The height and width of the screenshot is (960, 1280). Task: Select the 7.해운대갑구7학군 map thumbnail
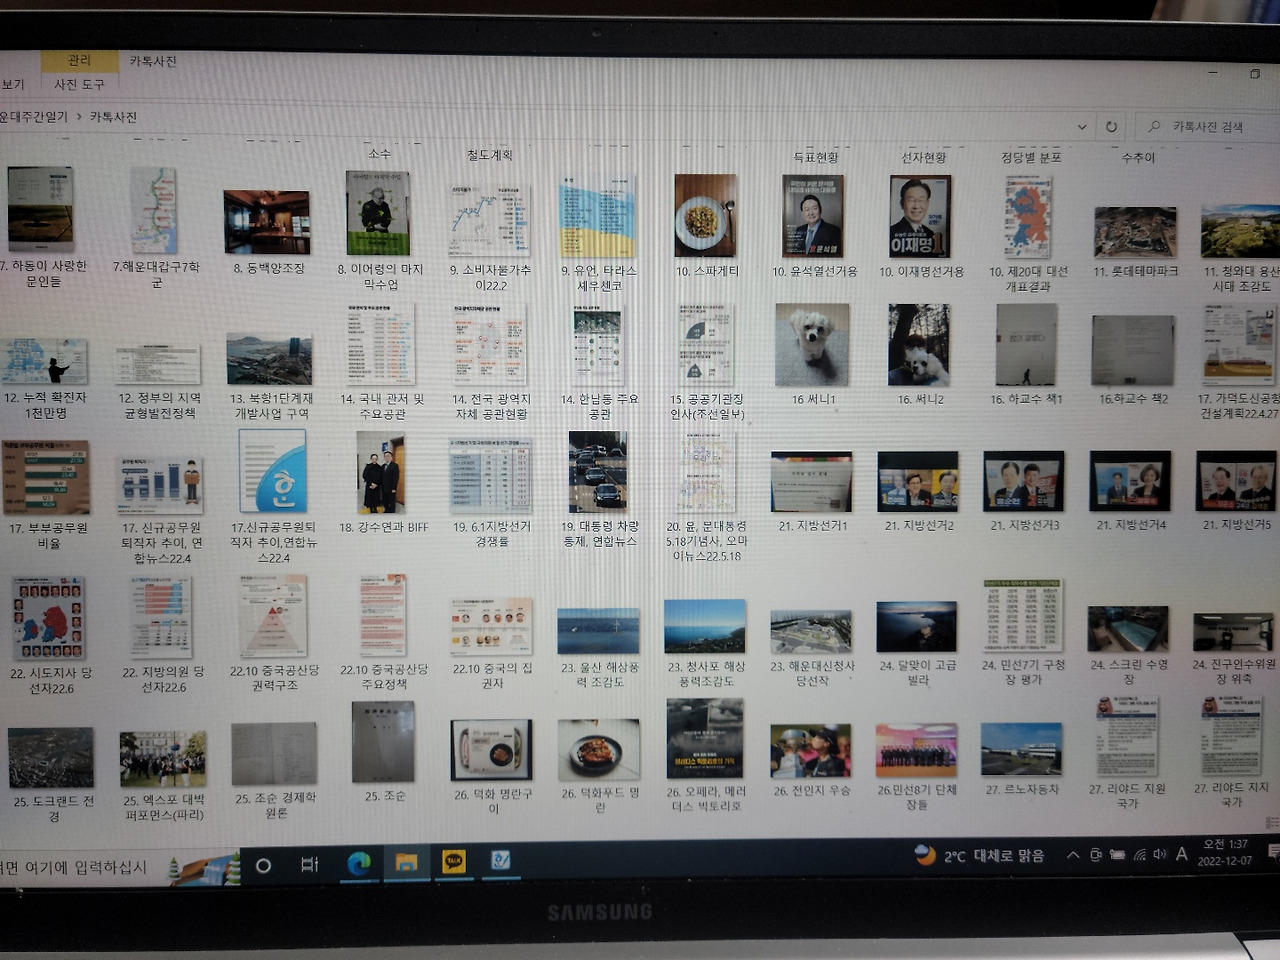[153, 211]
